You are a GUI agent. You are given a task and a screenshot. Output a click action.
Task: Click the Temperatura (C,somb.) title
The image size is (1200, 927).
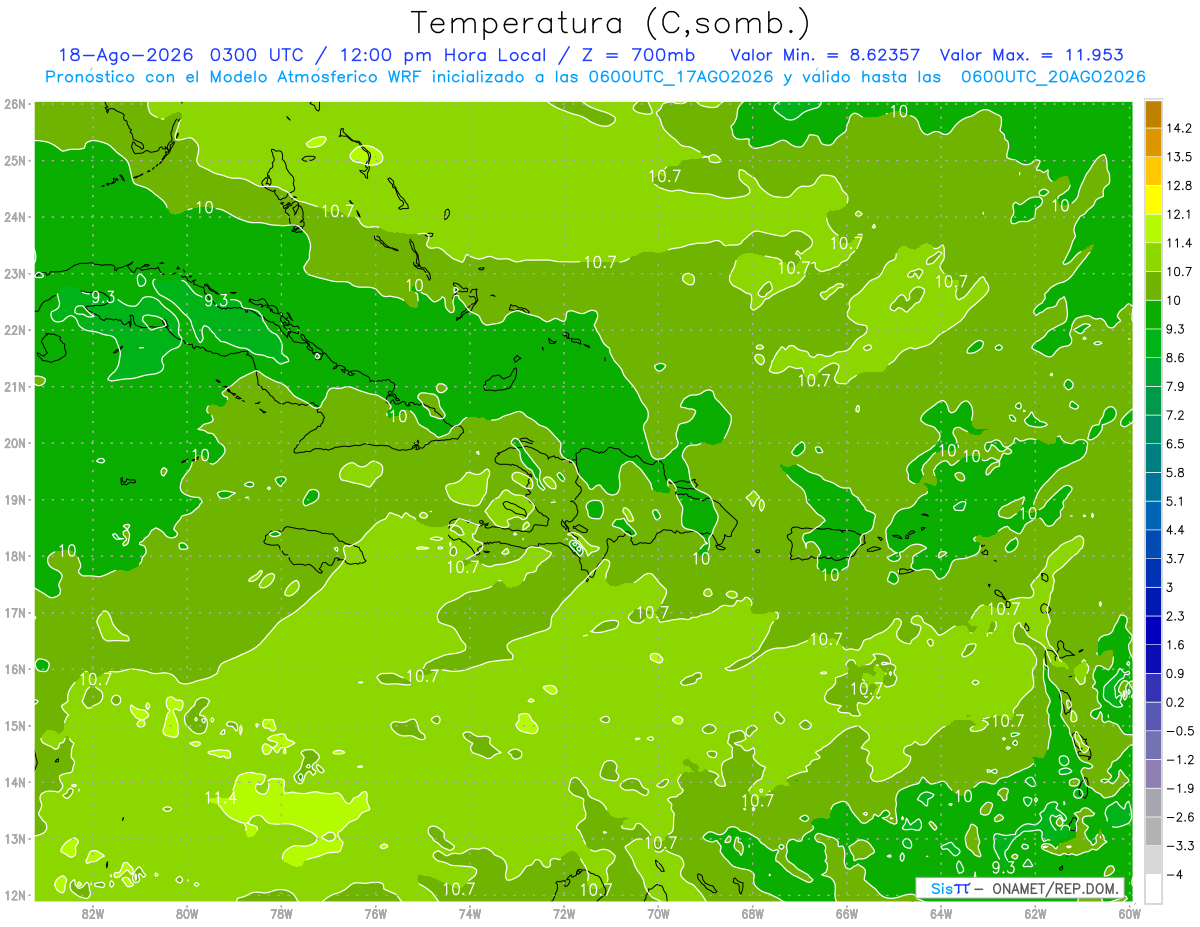click(x=610, y=23)
